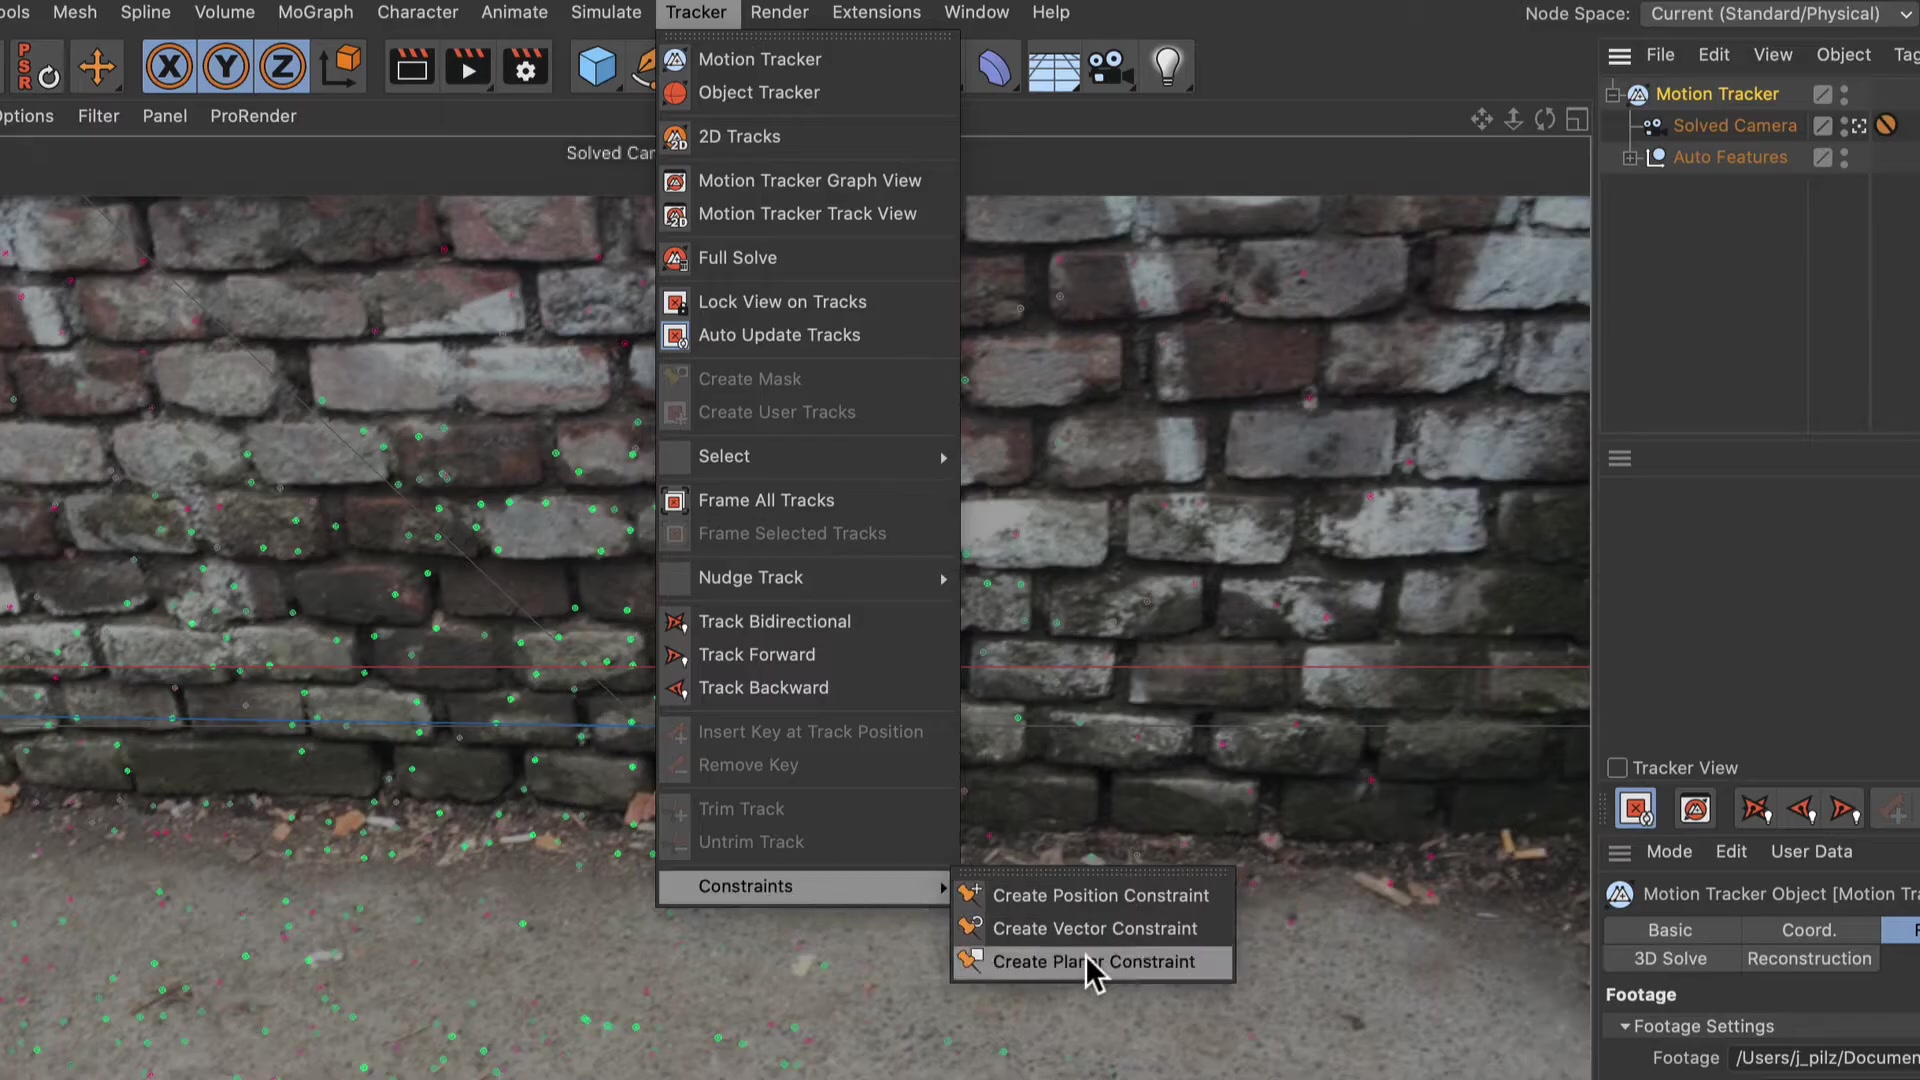Add a Cube primitive from the toolbar
Screen dimensions: 1920x1080
pos(597,66)
